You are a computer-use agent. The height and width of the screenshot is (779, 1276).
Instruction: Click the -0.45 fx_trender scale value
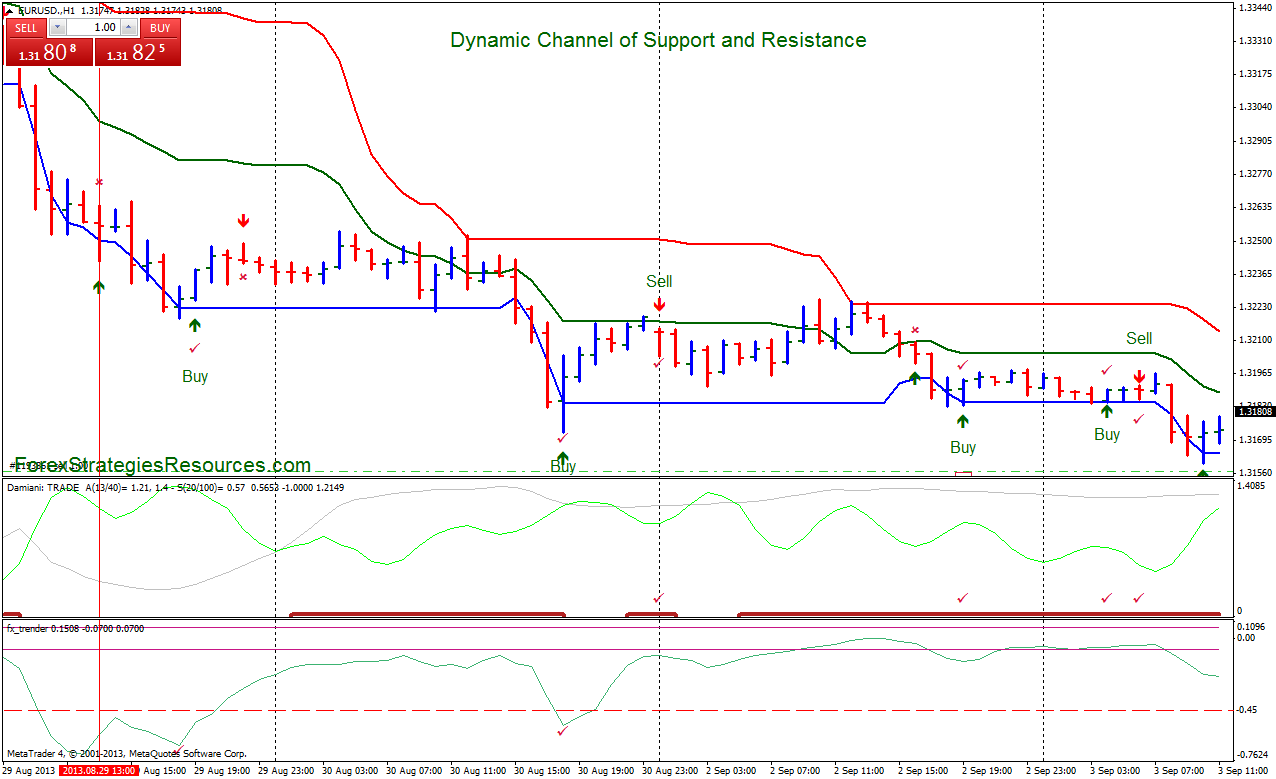(x=1249, y=711)
